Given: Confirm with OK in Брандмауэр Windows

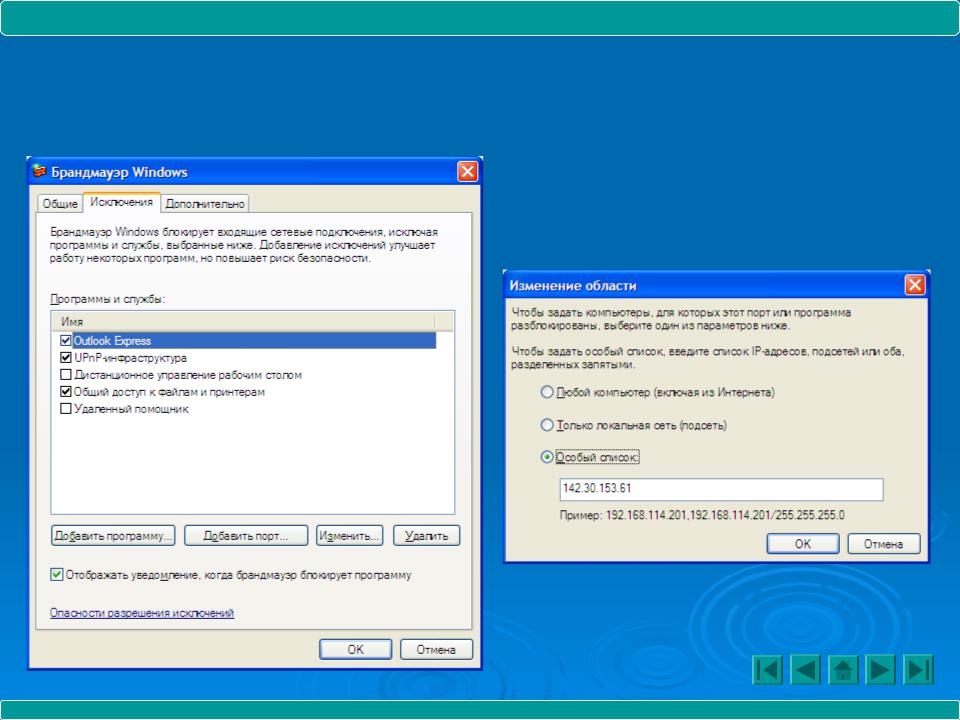Looking at the screenshot, I should 356,650.
